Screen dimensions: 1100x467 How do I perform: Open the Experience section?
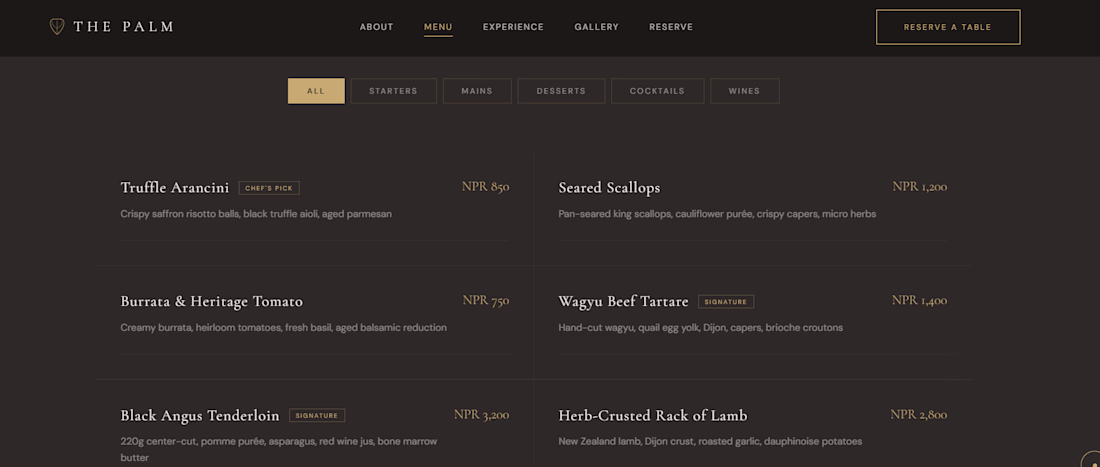tap(513, 27)
